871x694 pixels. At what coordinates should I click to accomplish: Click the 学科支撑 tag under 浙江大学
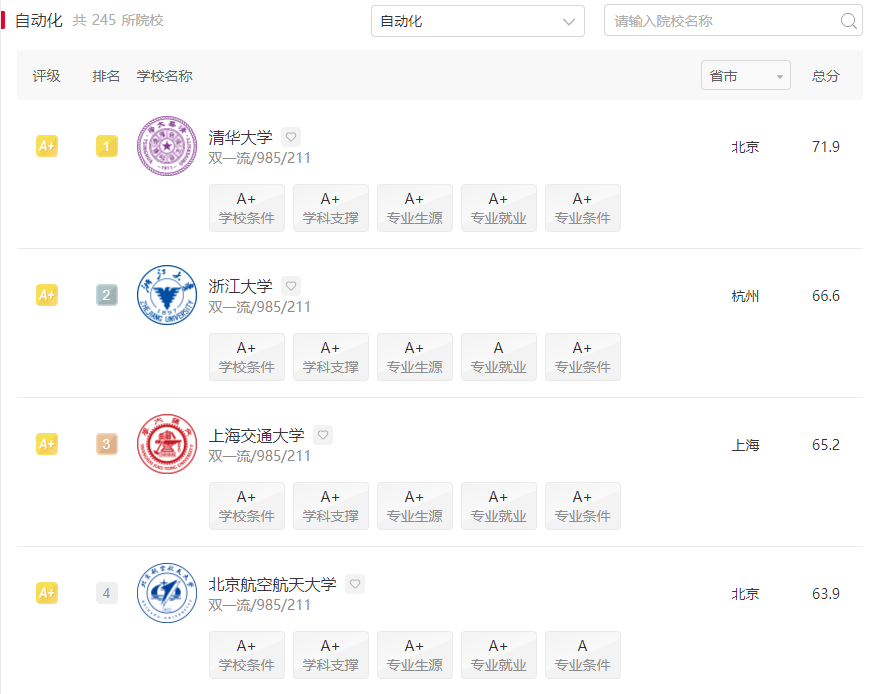(x=330, y=357)
